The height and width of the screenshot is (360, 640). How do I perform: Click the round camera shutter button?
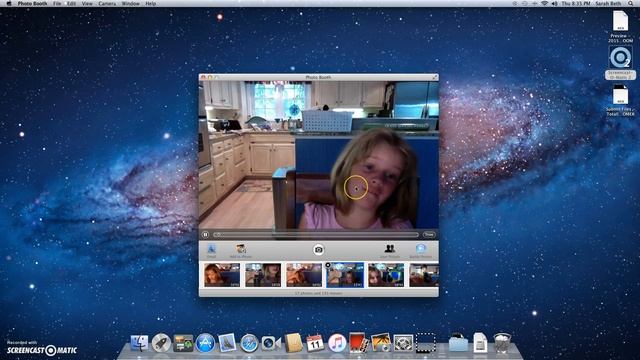(x=318, y=250)
